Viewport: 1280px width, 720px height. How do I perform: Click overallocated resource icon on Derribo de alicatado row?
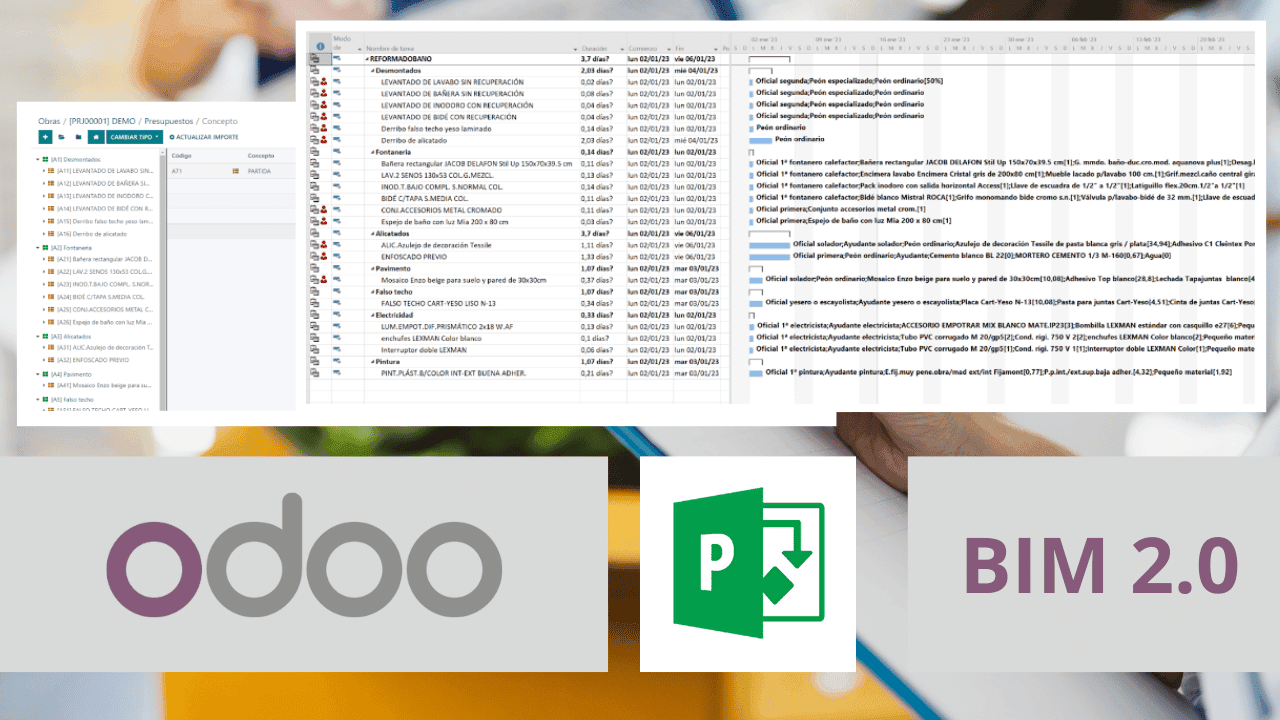324,140
